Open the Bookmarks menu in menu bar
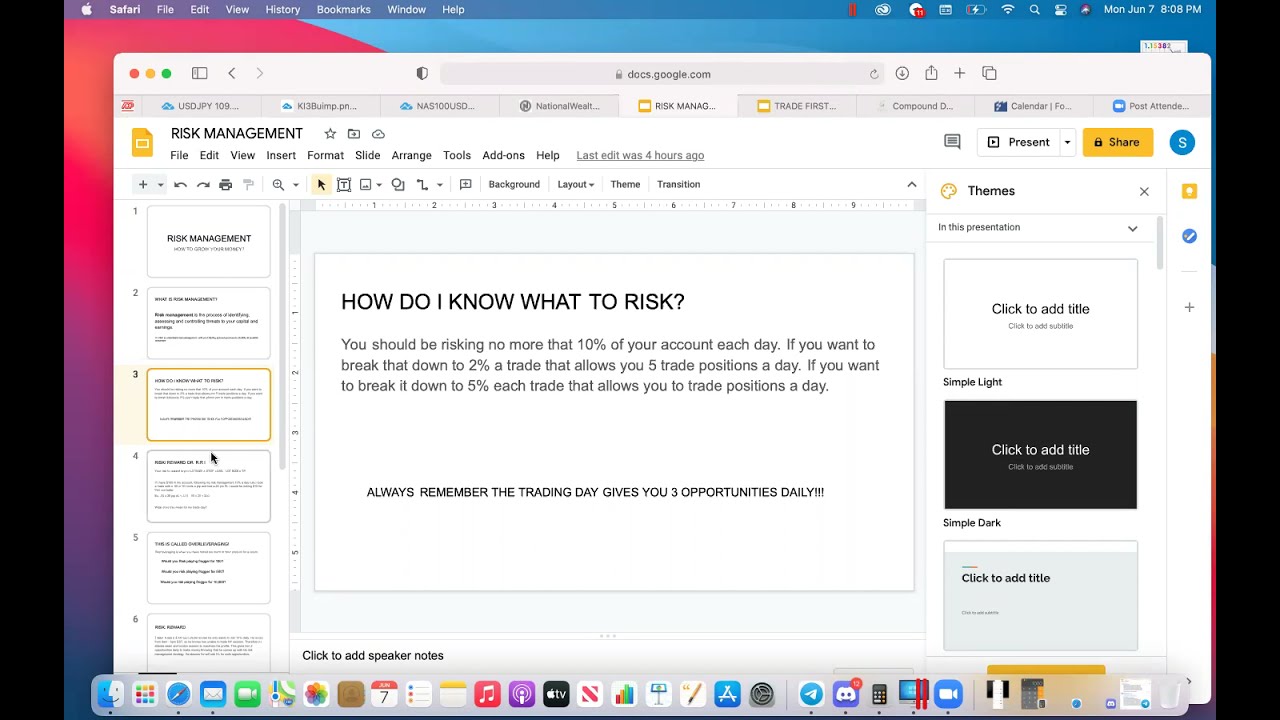 343,9
